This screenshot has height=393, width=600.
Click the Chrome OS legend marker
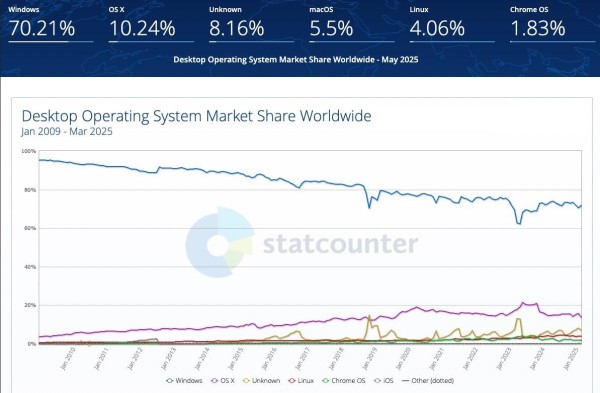pos(326,381)
